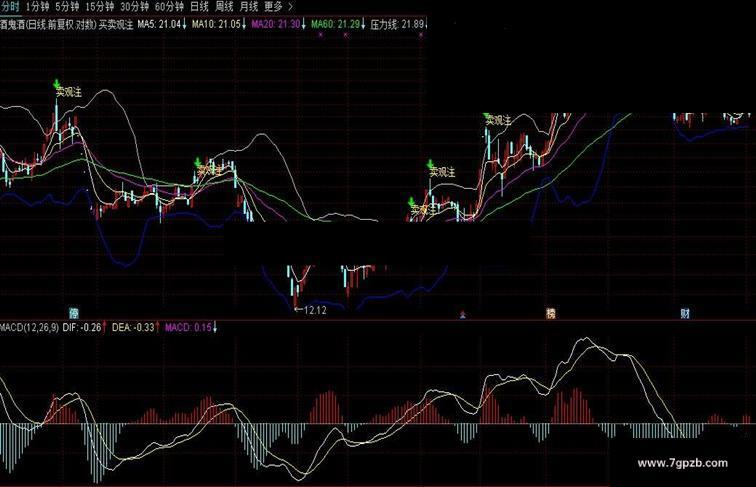This screenshot has height=487, width=756.
Task: Open the 财 financial marker icon
Action: coord(685,313)
